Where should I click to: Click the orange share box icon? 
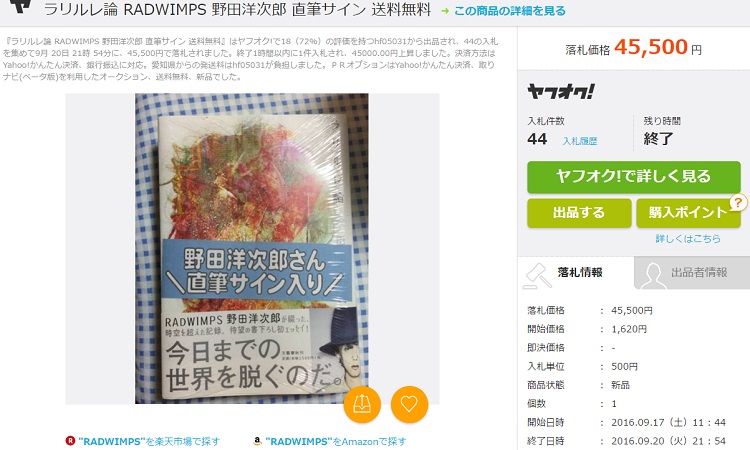362,405
